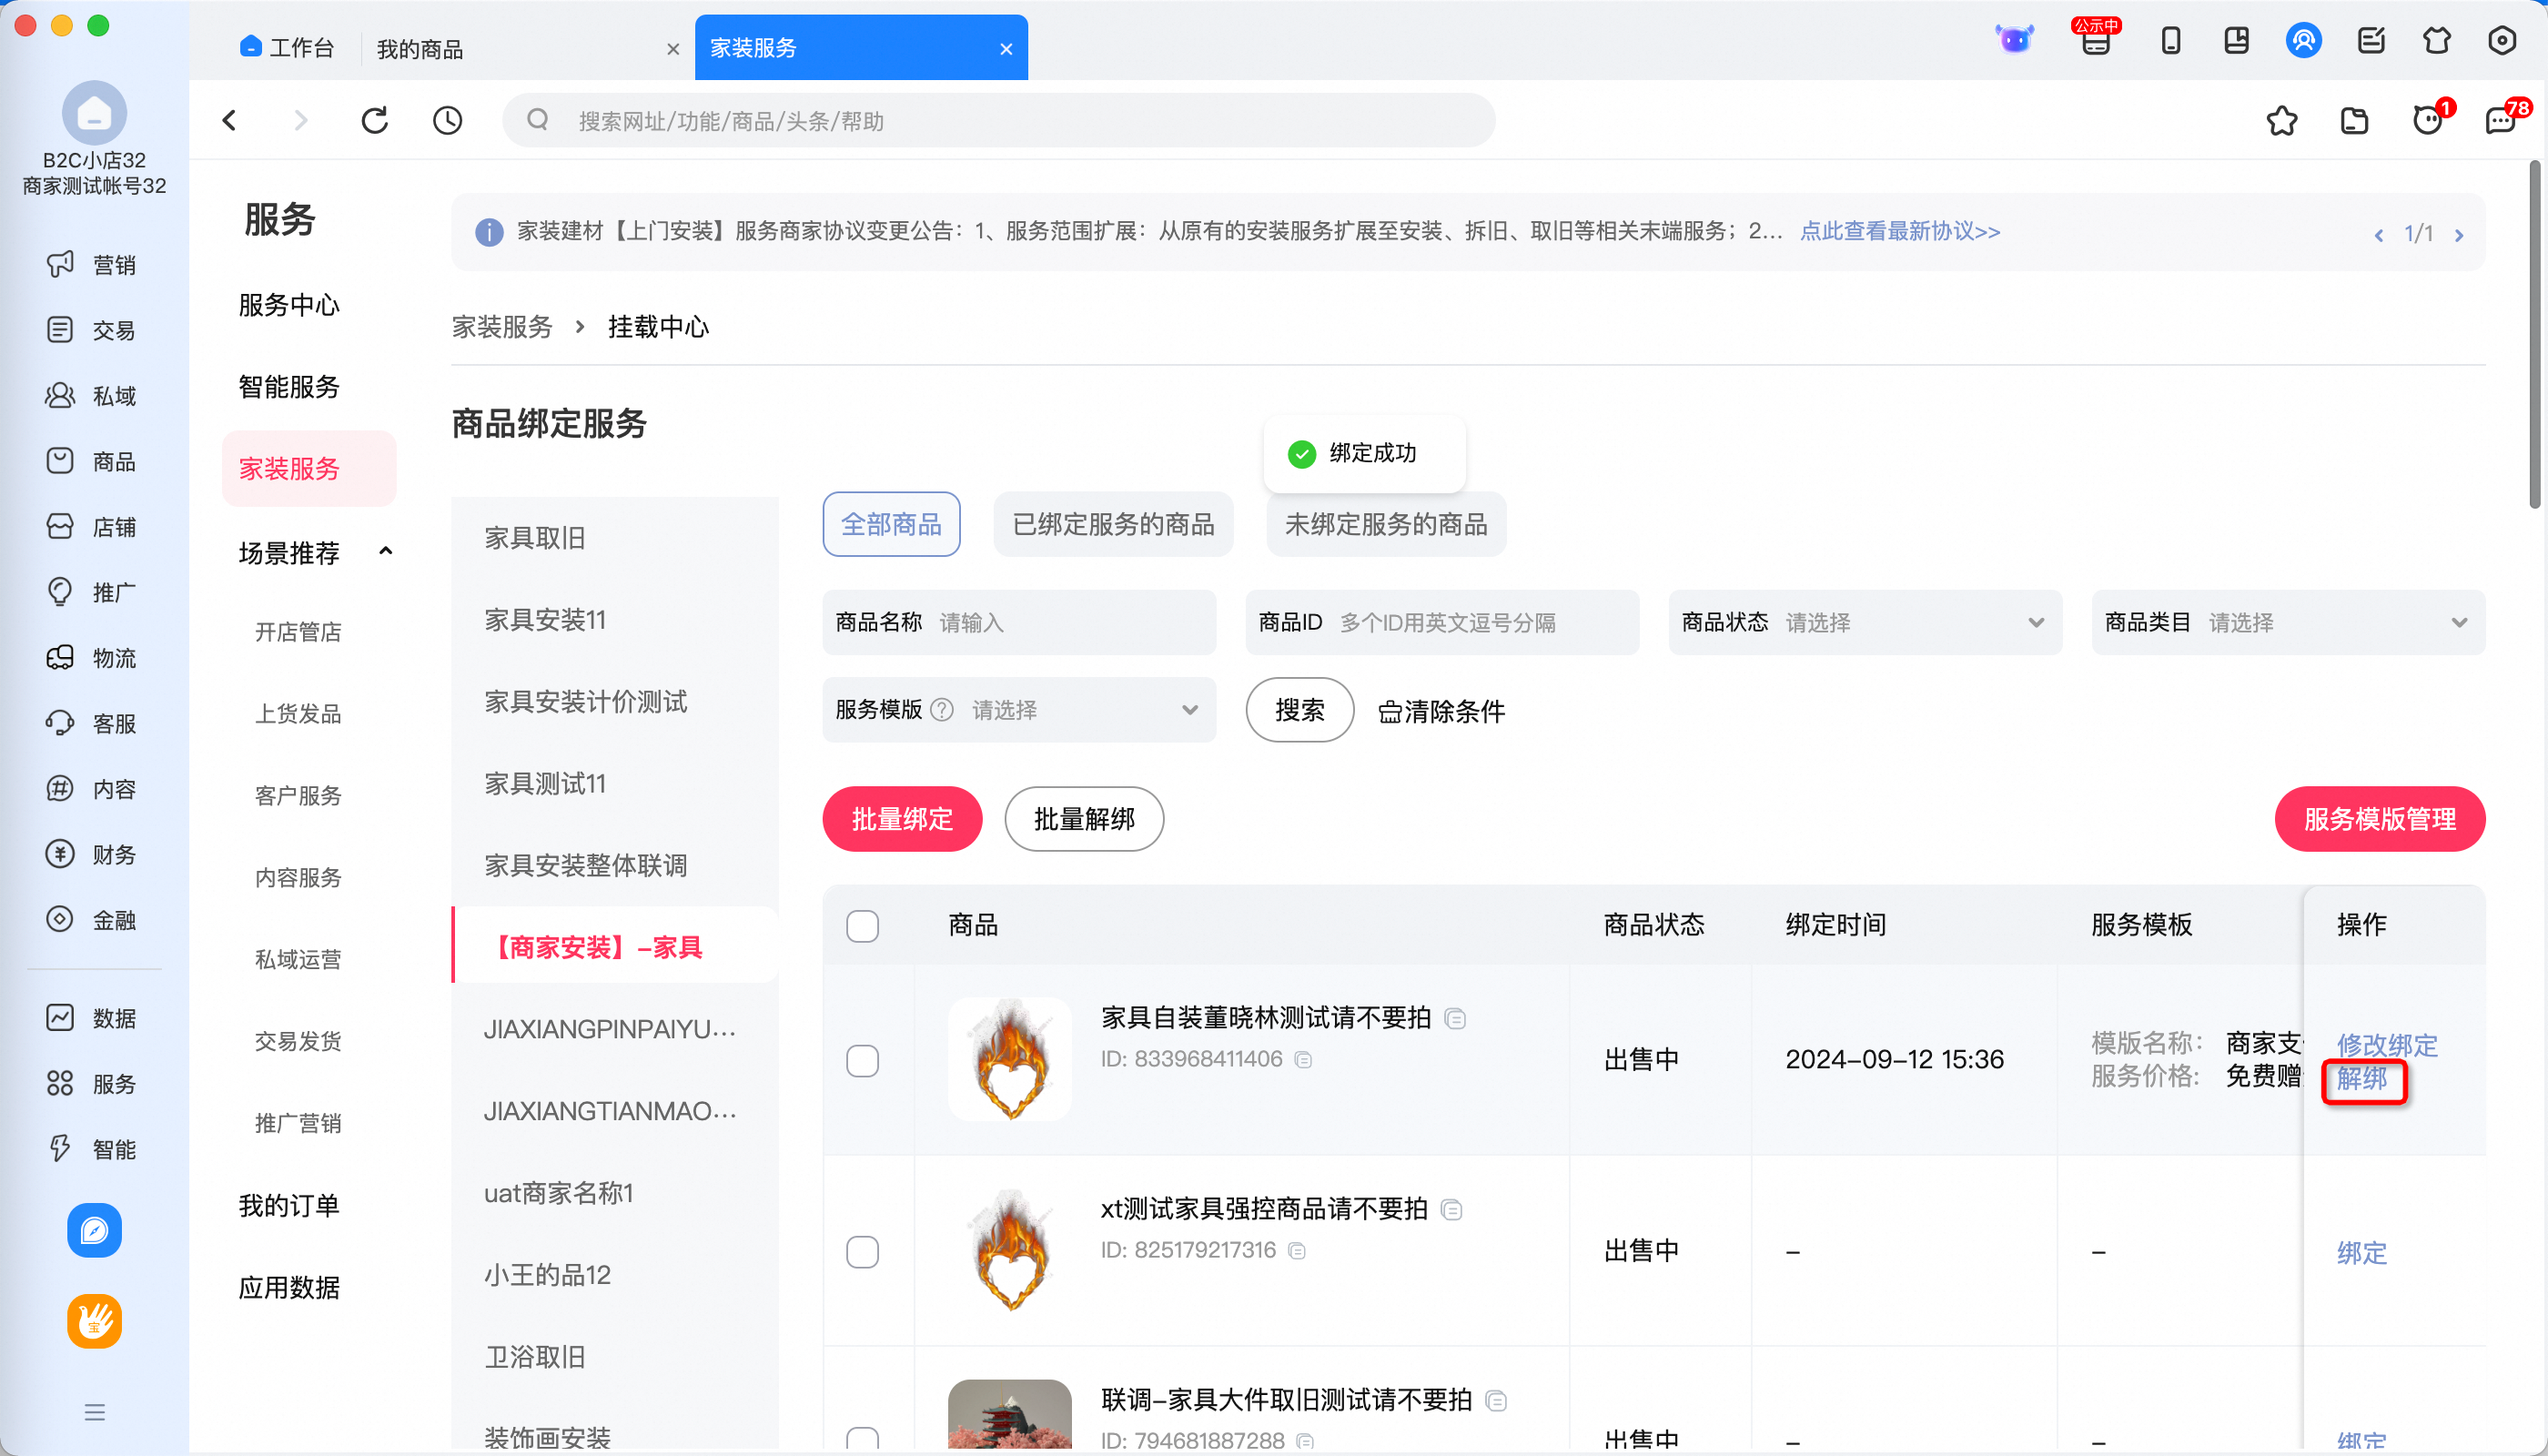
Task: Select the 未绑定服务的商品 tab
Action: click(1386, 524)
